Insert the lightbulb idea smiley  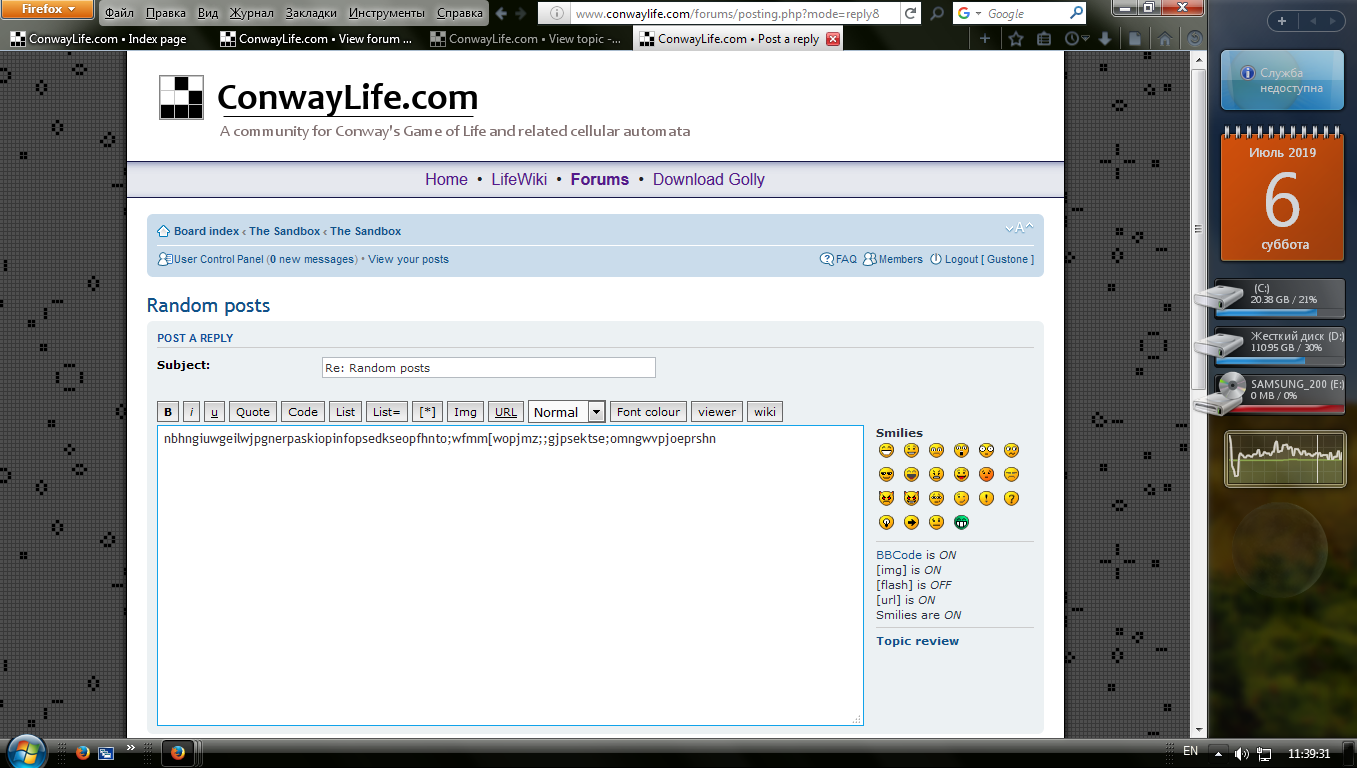(x=886, y=522)
